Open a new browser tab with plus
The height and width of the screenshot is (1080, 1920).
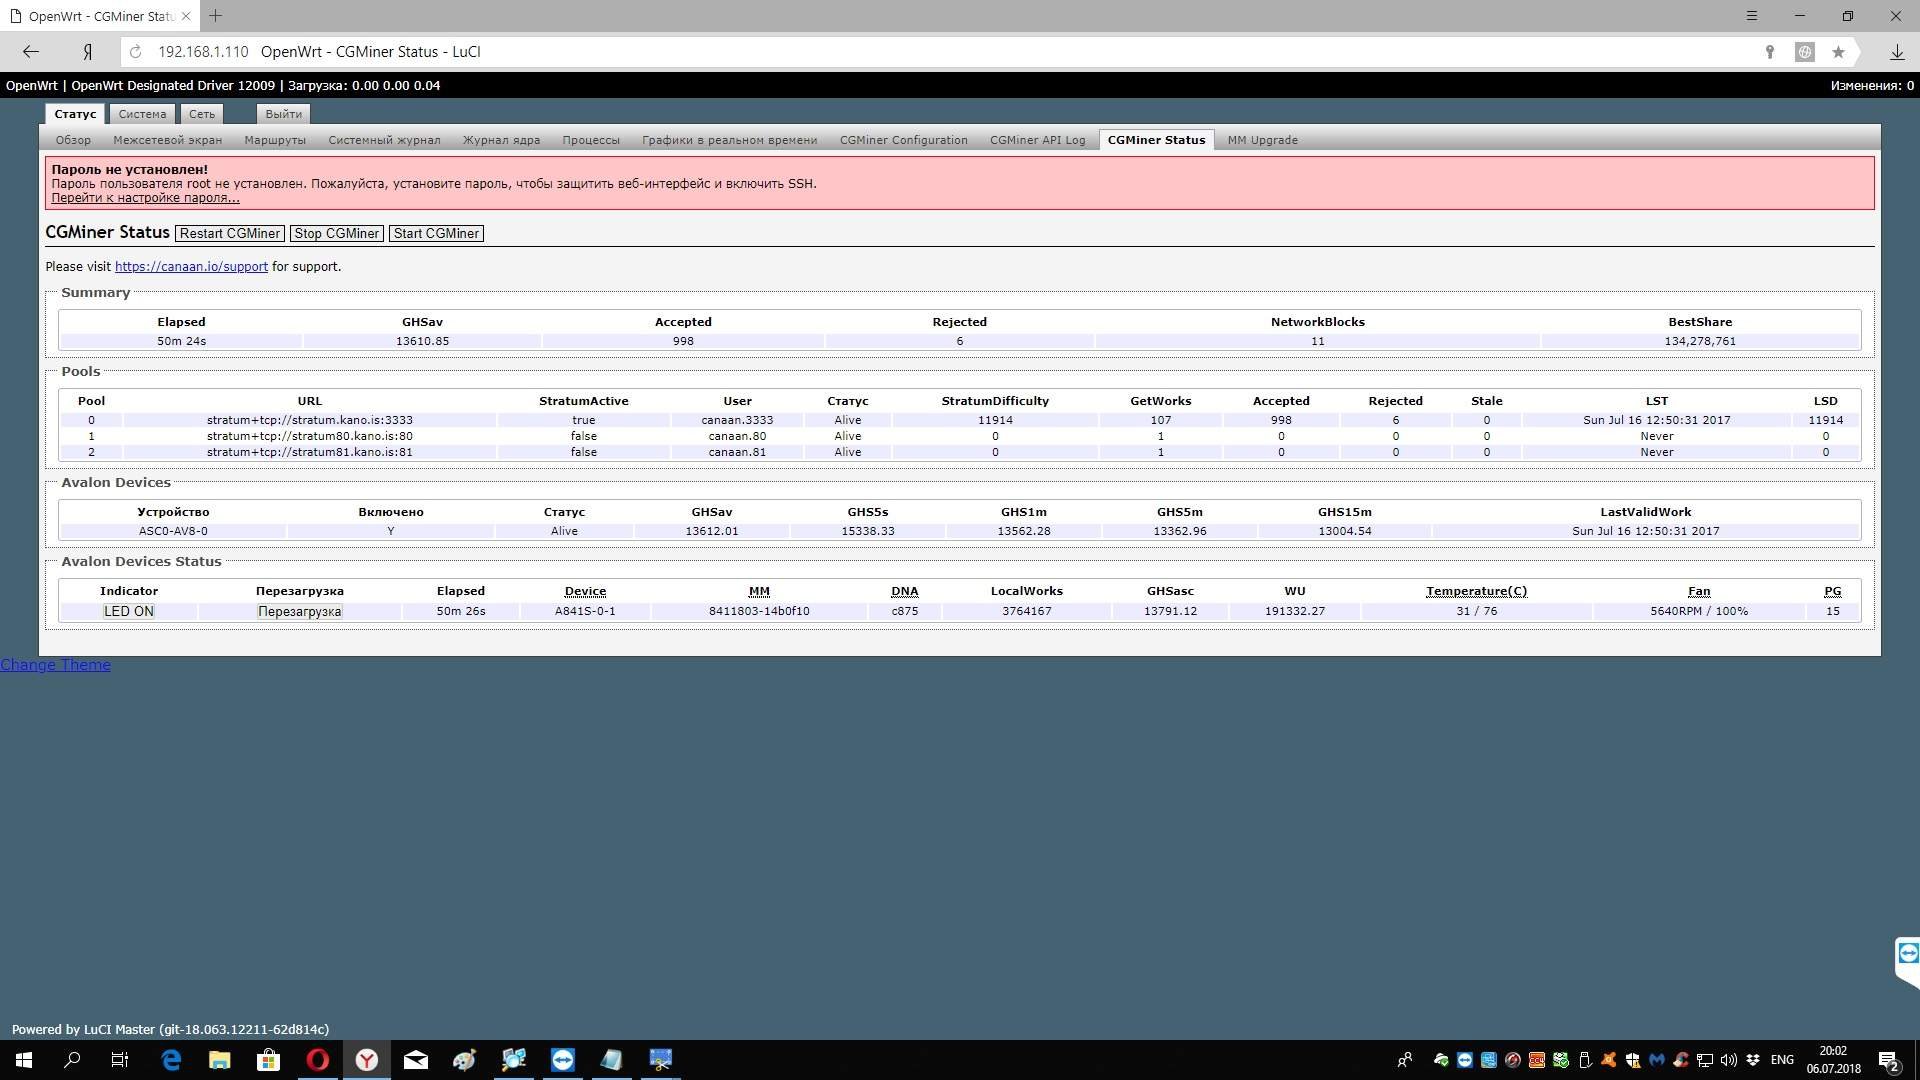215,16
